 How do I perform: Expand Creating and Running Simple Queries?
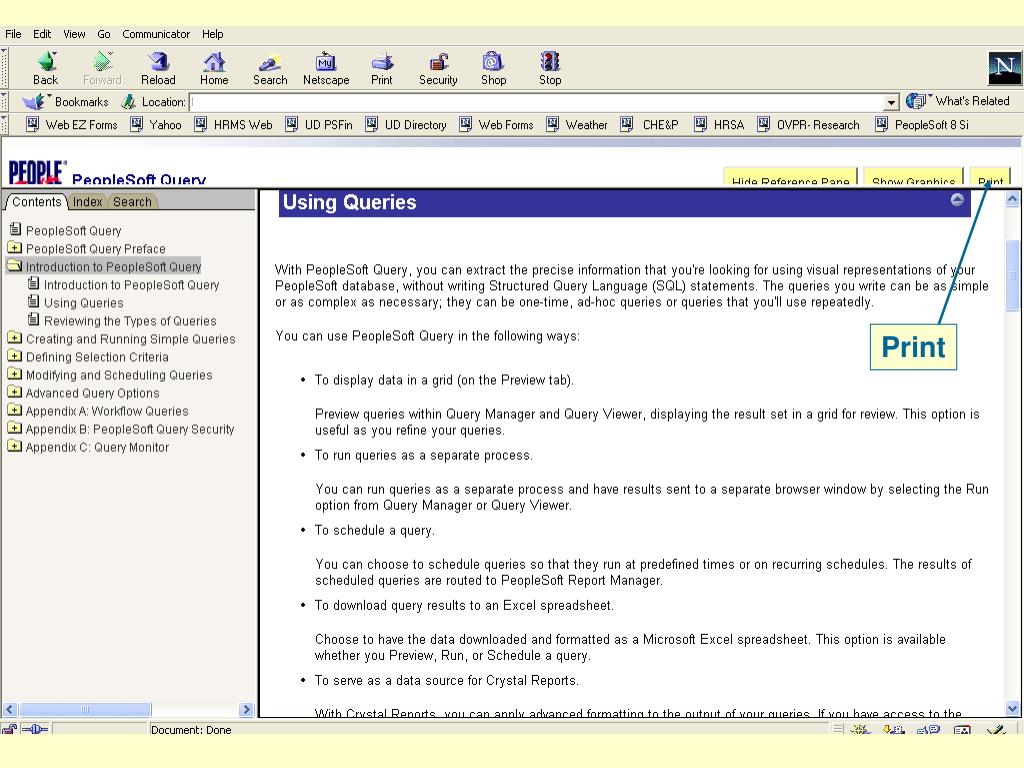[x=14, y=338]
